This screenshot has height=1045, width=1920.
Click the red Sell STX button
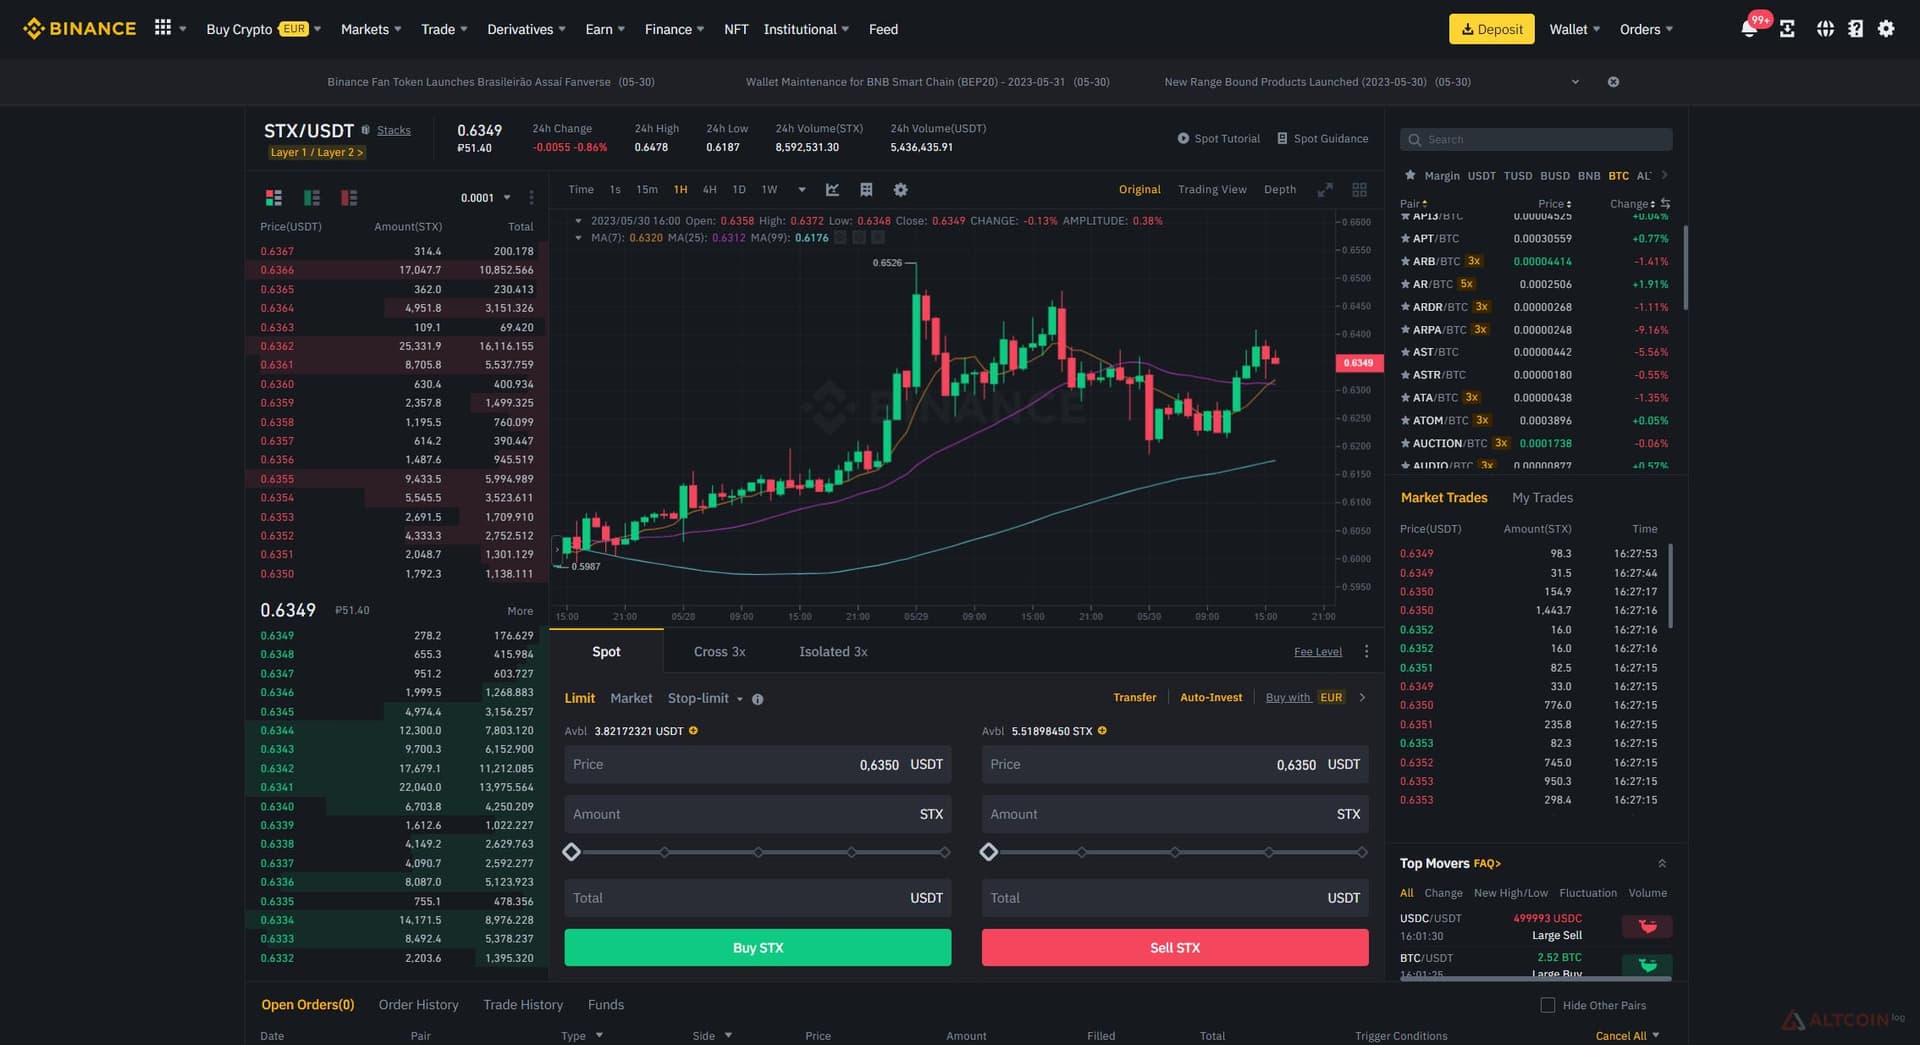coord(1175,947)
